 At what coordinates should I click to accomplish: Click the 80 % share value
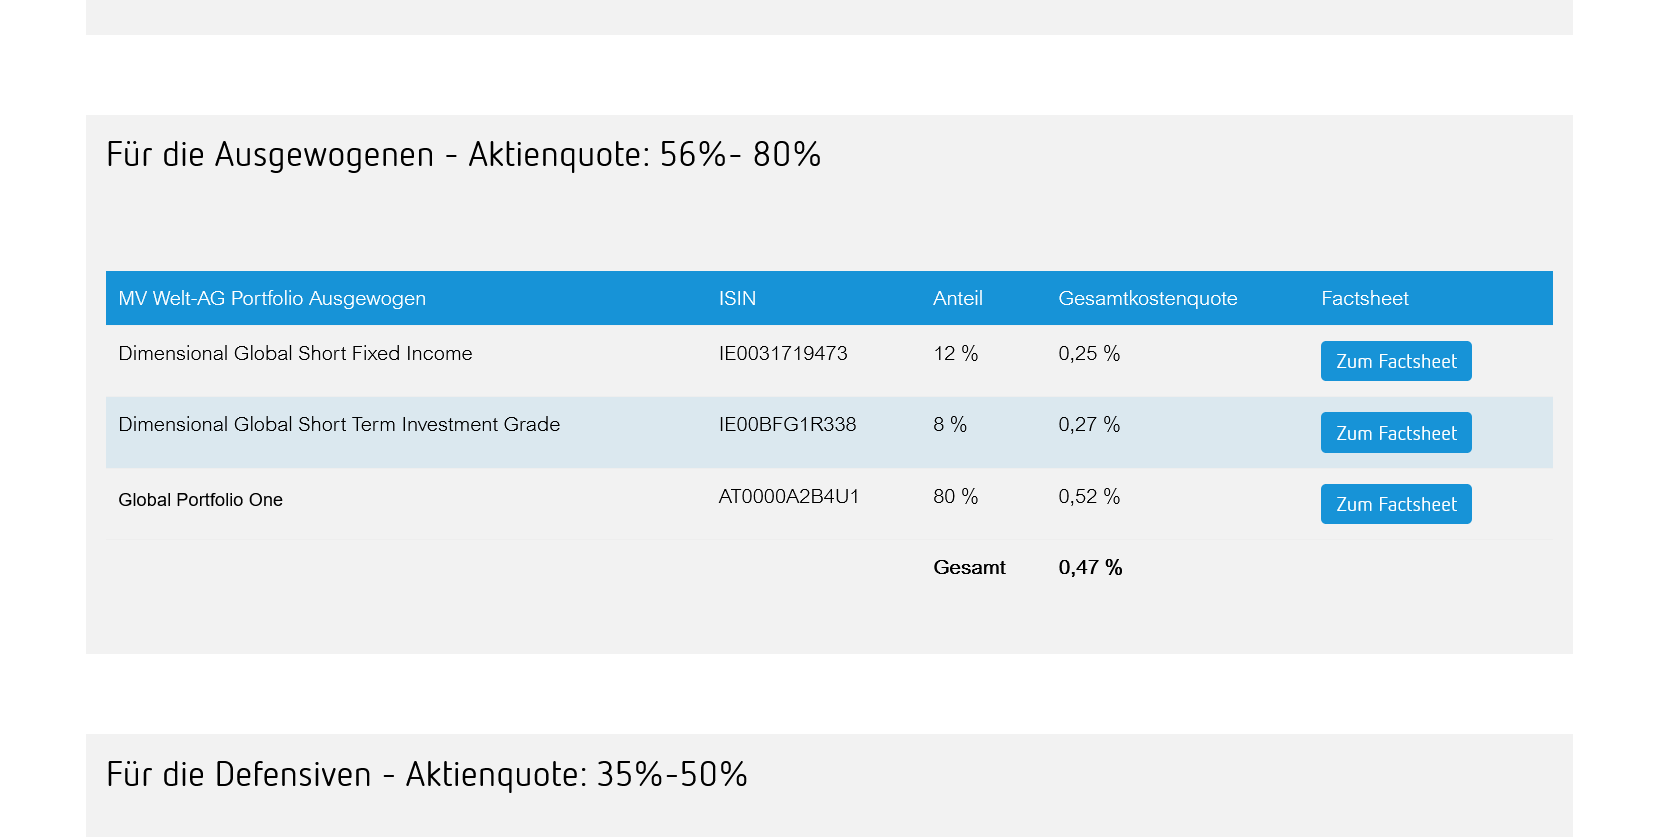coord(955,496)
